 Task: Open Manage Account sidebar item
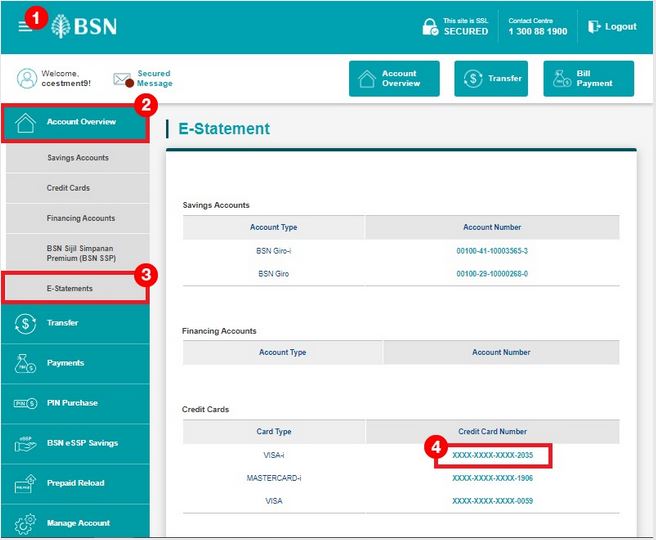coord(75,522)
